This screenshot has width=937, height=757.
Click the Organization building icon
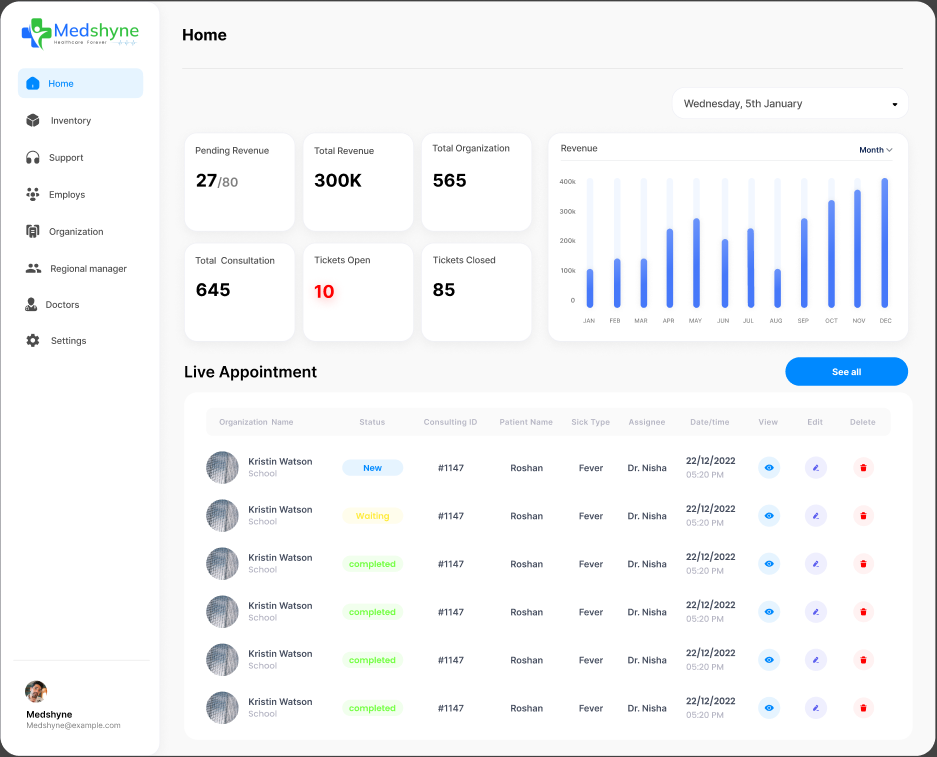coord(33,231)
